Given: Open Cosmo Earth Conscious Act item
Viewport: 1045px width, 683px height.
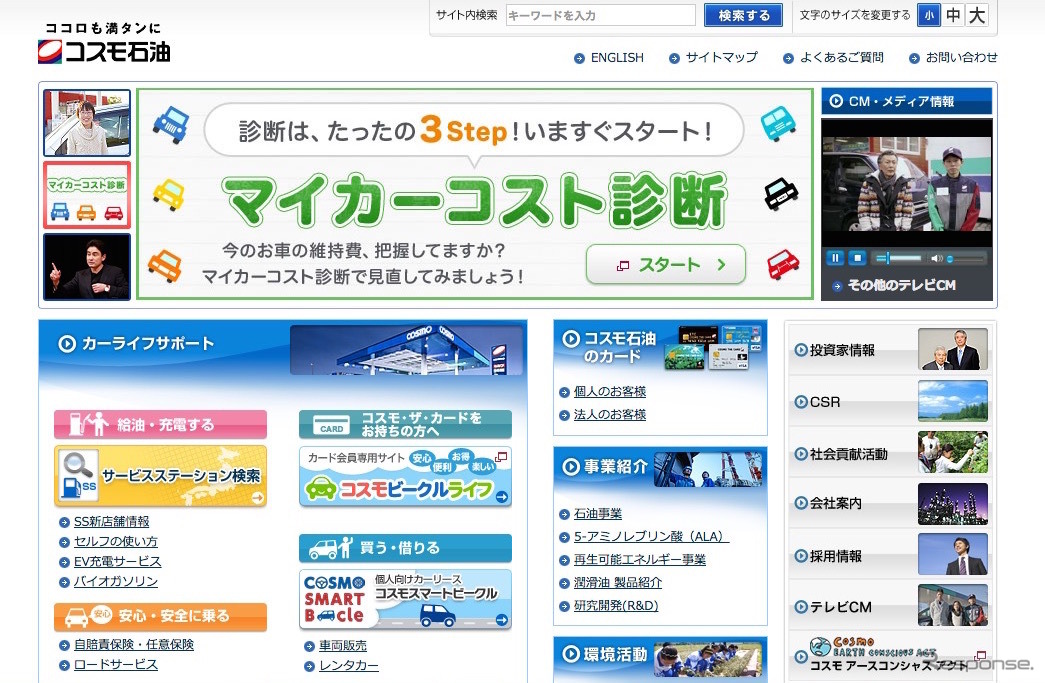Looking at the screenshot, I should pos(890,656).
